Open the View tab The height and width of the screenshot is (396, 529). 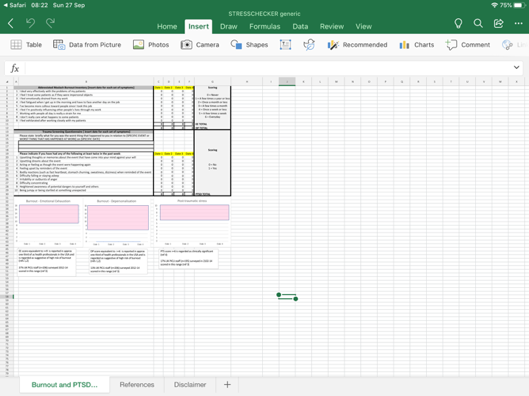(363, 26)
